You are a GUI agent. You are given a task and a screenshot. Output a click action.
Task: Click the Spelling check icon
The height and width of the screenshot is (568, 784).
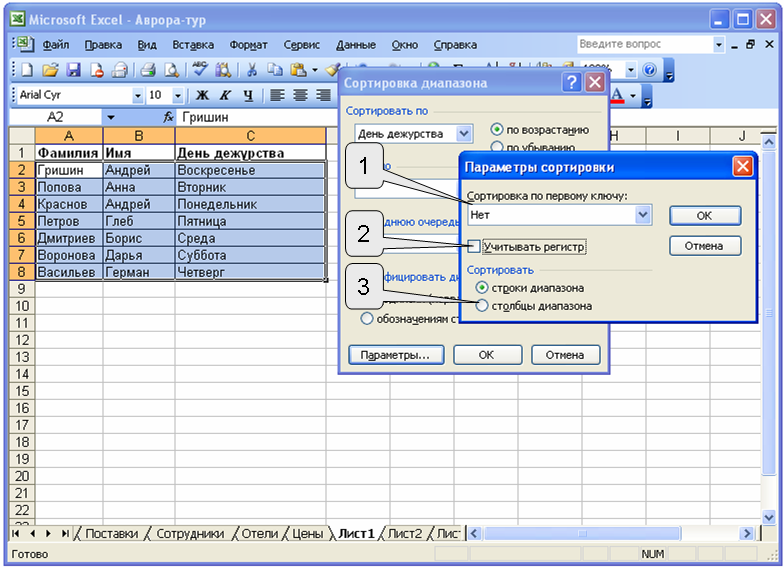pyautogui.click(x=200, y=70)
